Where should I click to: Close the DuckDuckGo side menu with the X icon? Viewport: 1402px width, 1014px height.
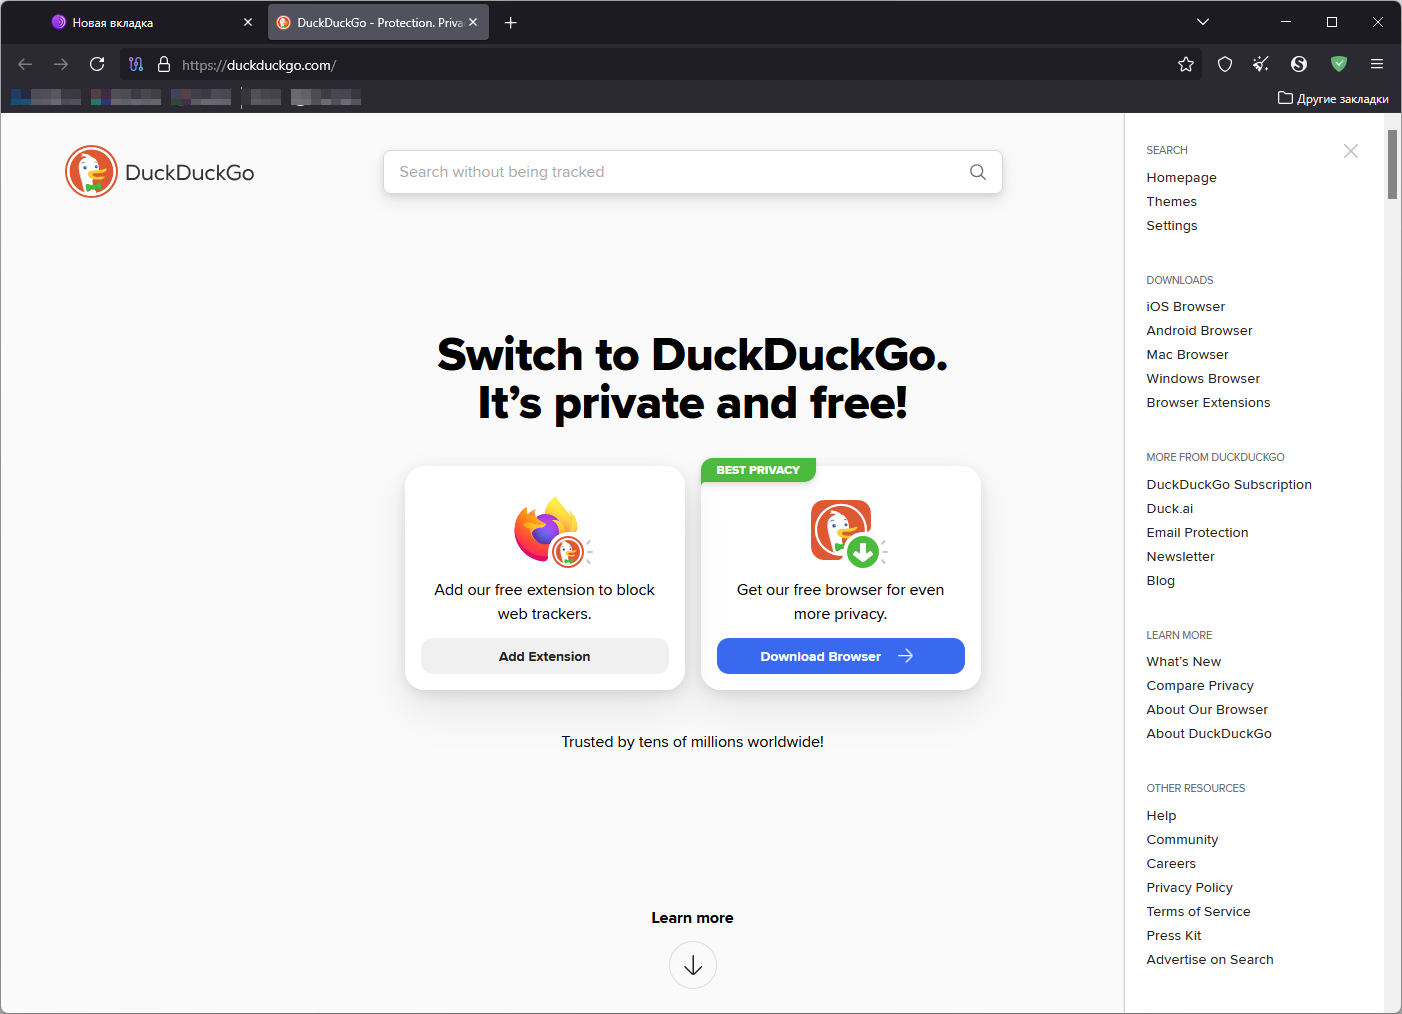click(1351, 151)
